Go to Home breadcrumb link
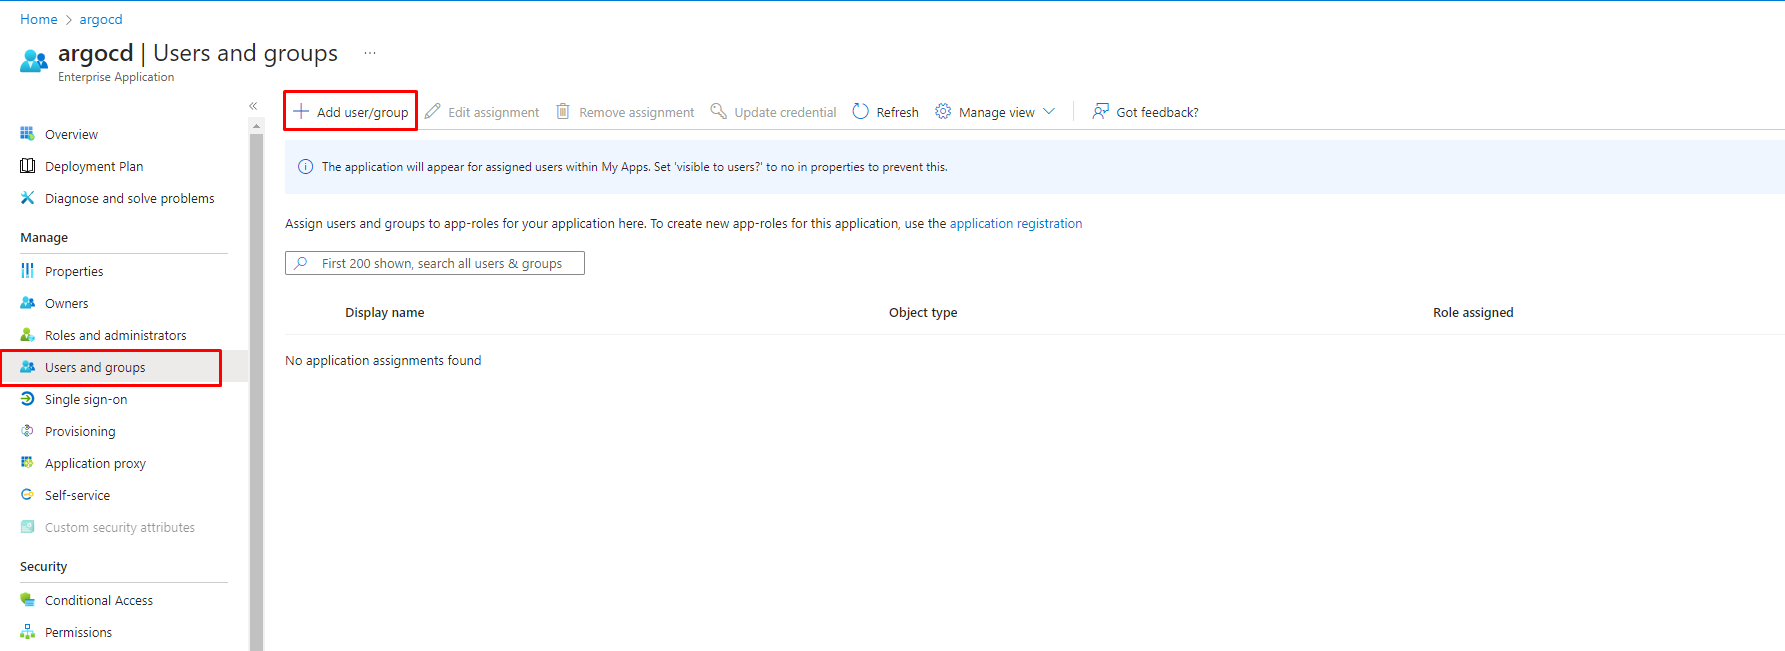1785x651 pixels. (x=39, y=19)
